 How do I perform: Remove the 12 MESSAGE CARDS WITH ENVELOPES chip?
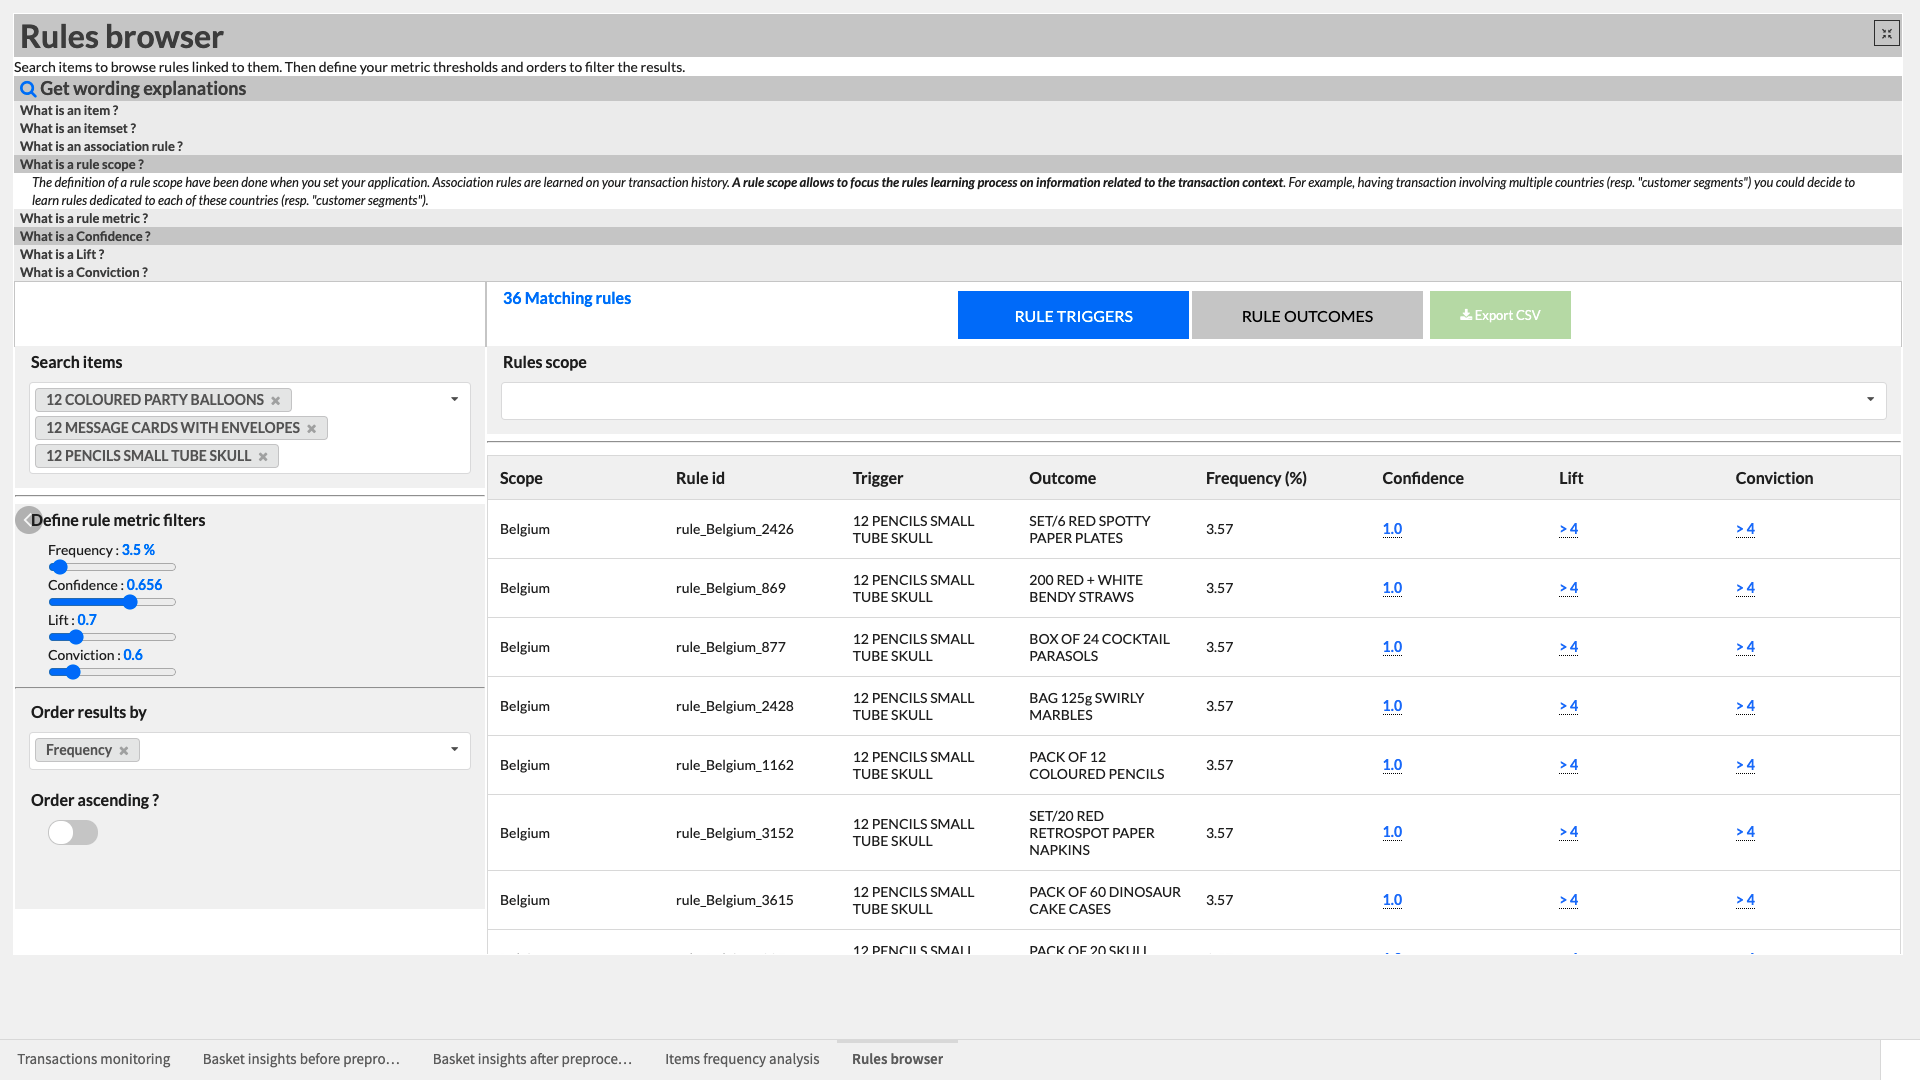tap(313, 427)
